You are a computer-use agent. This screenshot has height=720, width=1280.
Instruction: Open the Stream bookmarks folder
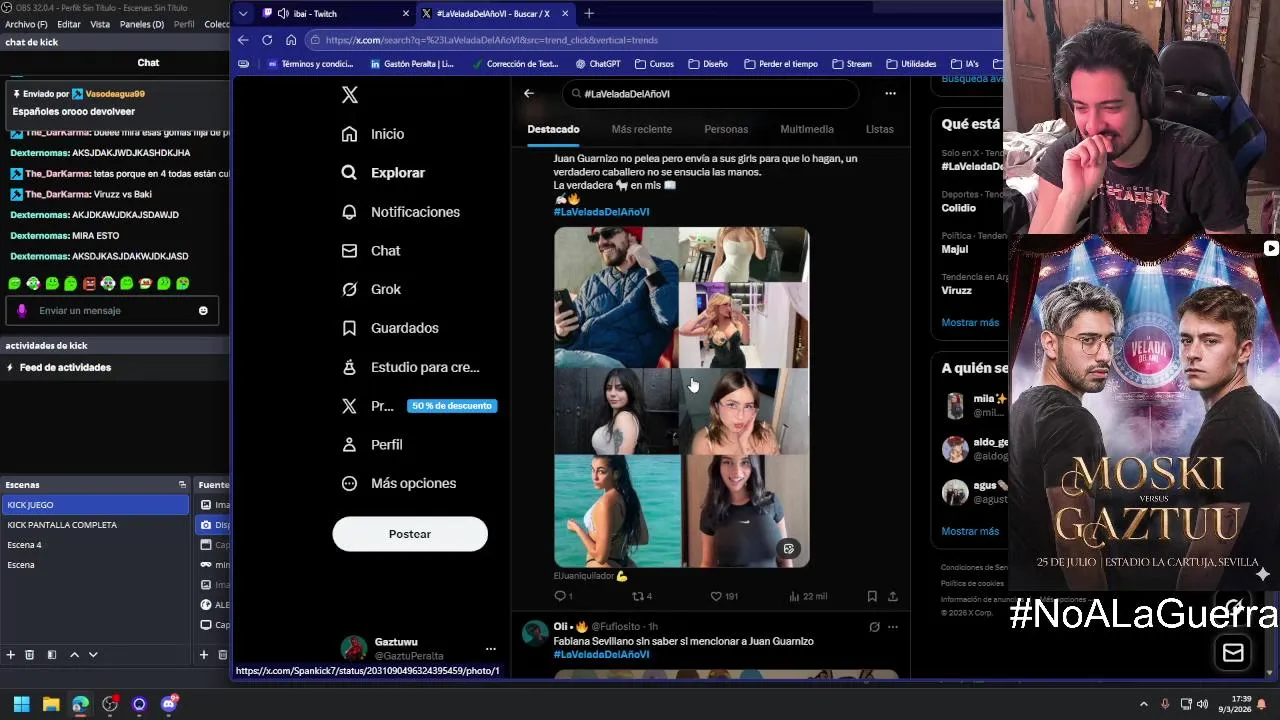852,64
